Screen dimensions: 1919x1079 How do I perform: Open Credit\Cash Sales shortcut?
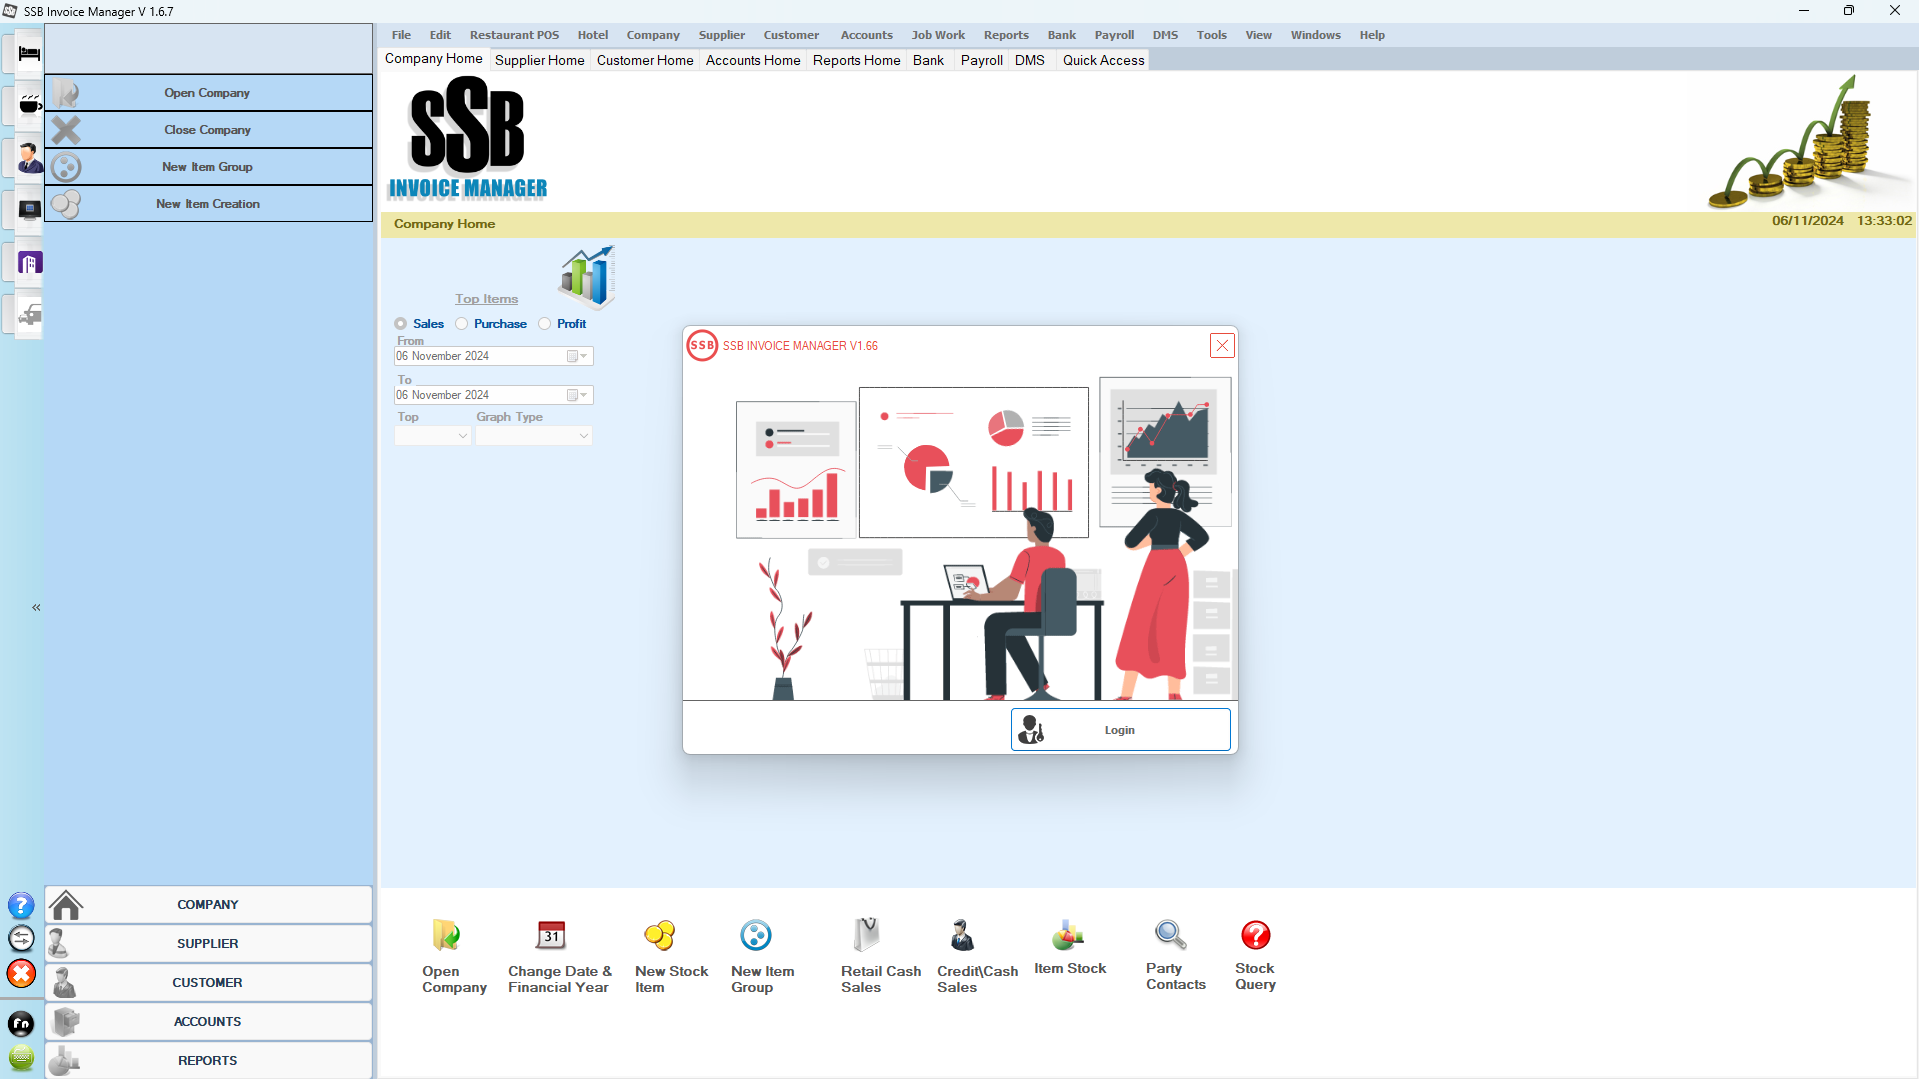(x=962, y=935)
